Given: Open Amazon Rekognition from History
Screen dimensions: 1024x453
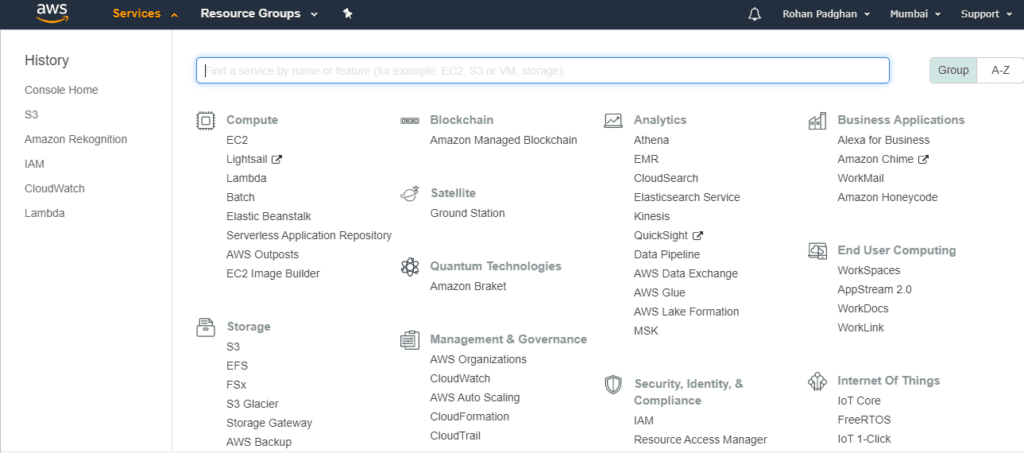Looking at the screenshot, I should [76, 140].
